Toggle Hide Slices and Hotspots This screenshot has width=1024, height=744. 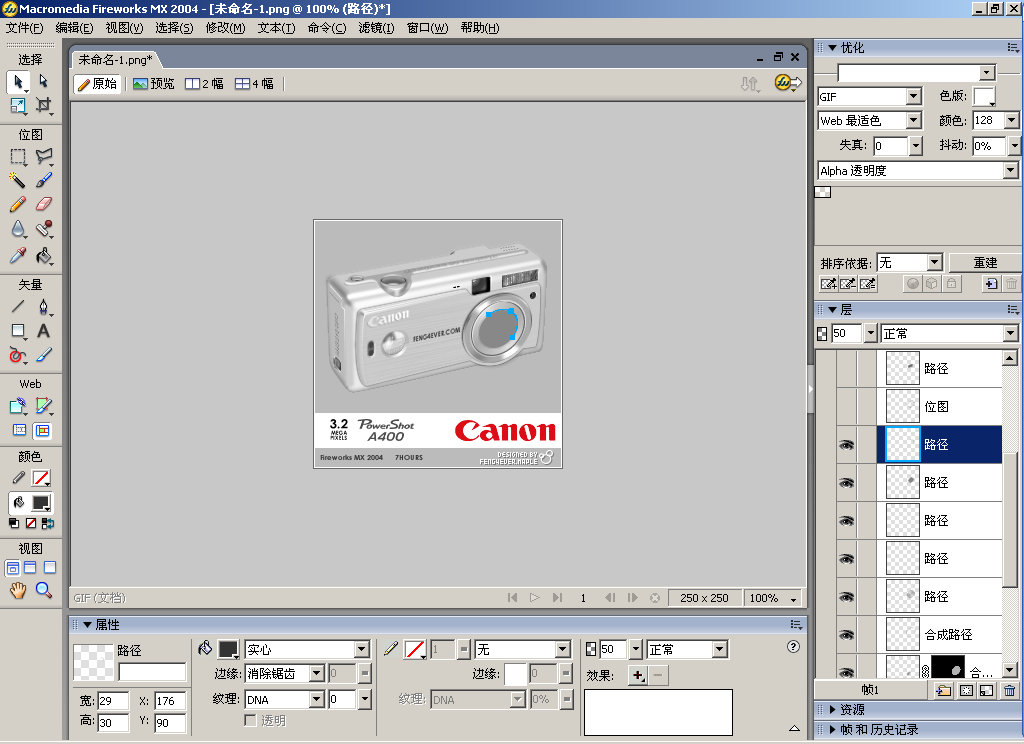[x=20, y=430]
